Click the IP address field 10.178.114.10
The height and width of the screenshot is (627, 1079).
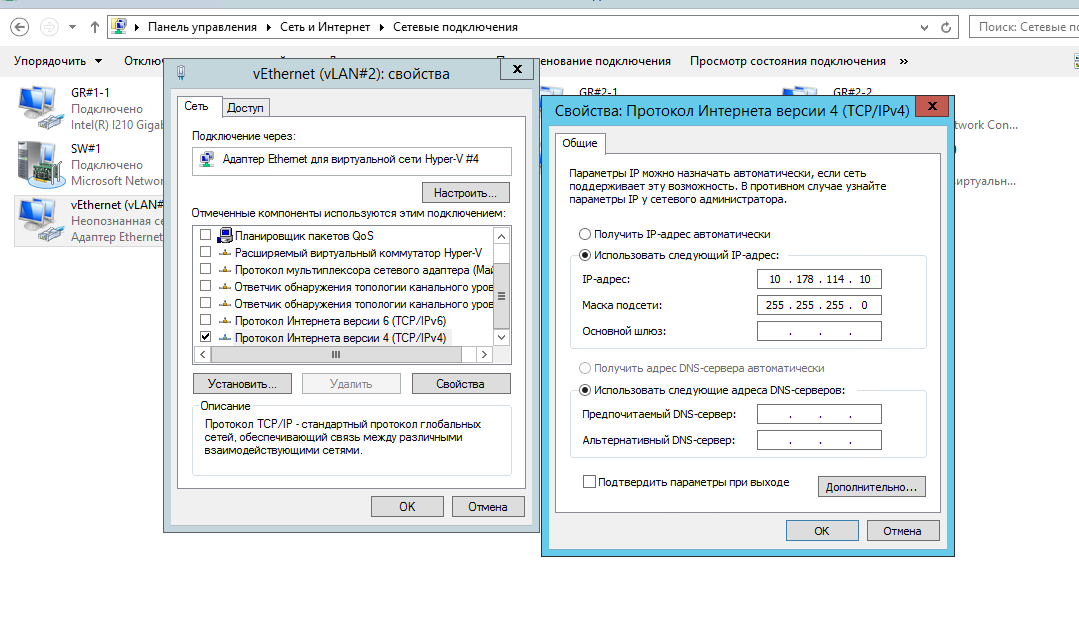[819, 279]
